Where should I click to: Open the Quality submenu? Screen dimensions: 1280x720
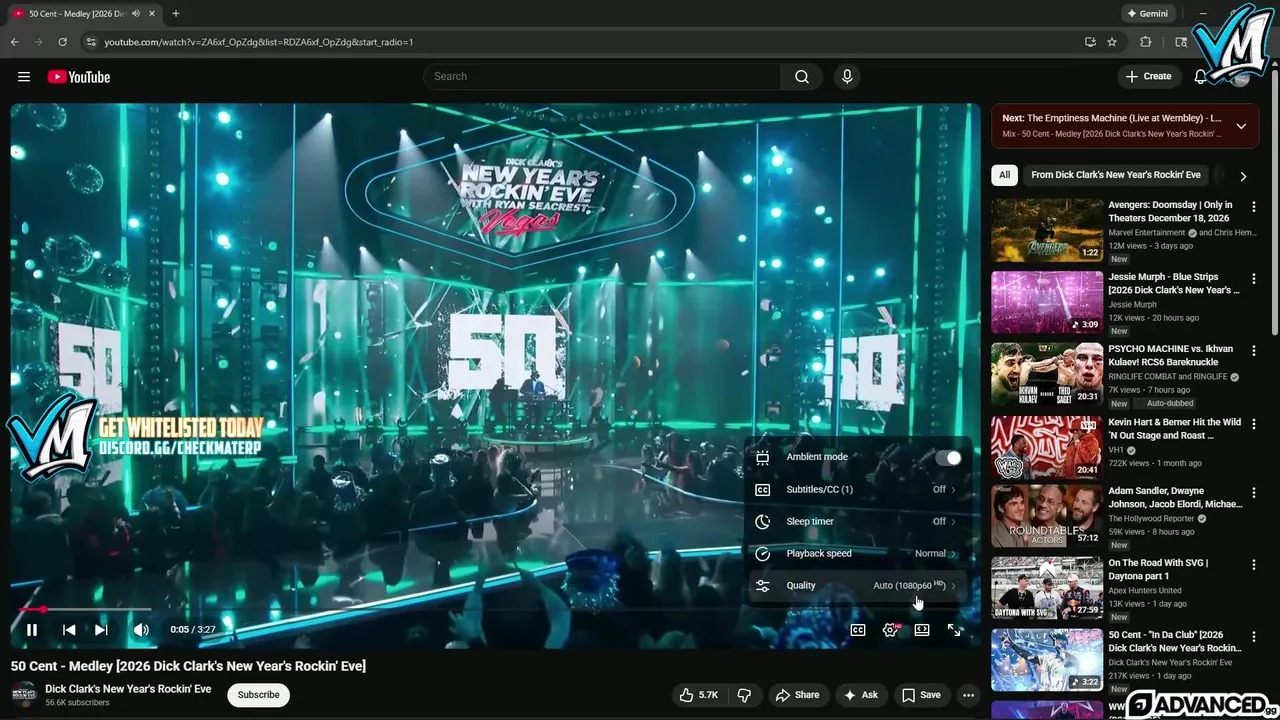coord(858,586)
